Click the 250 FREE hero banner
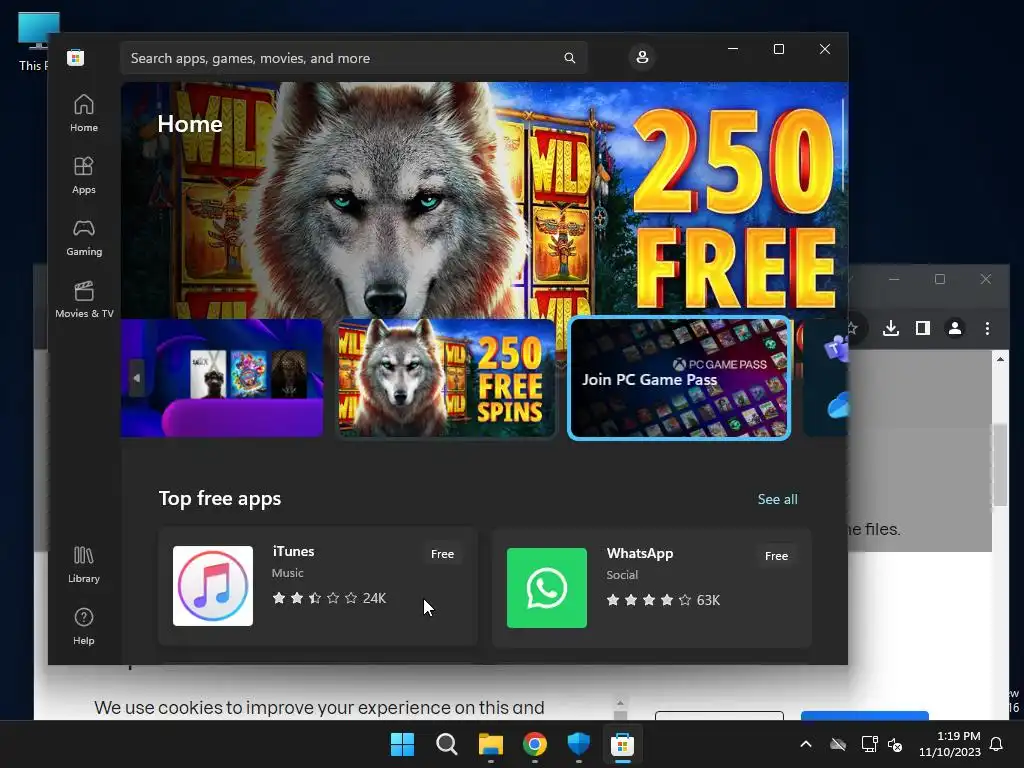Viewport: 1024px width, 768px height. pos(484,200)
